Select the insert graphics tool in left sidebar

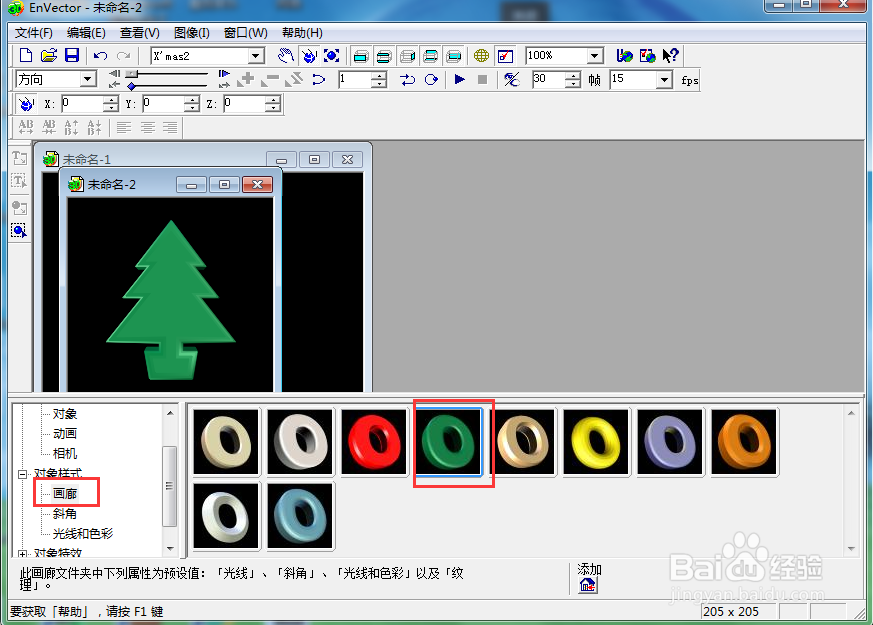point(19,208)
